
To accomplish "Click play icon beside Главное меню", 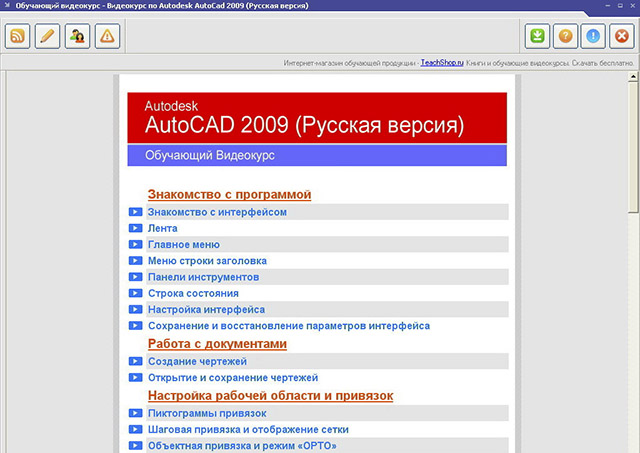I will pyautogui.click(x=136, y=244).
